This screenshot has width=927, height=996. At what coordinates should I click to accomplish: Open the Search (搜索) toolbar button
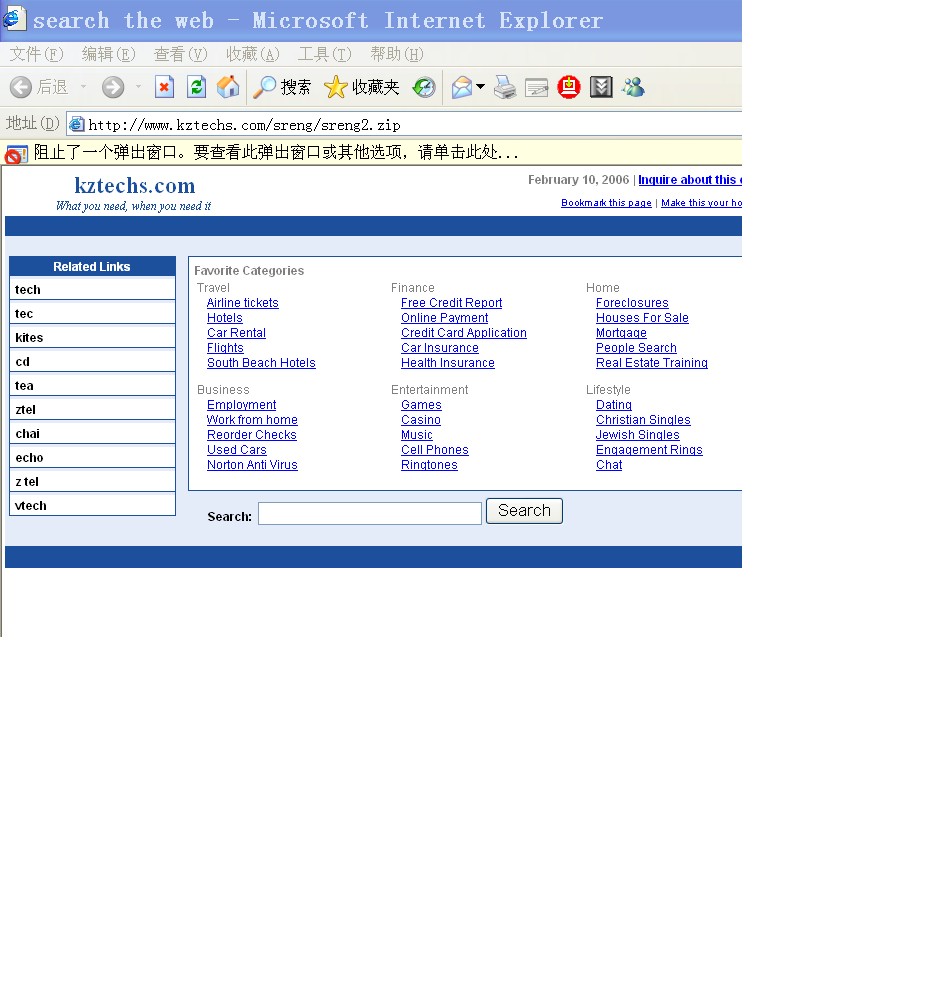tap(282, 87)
